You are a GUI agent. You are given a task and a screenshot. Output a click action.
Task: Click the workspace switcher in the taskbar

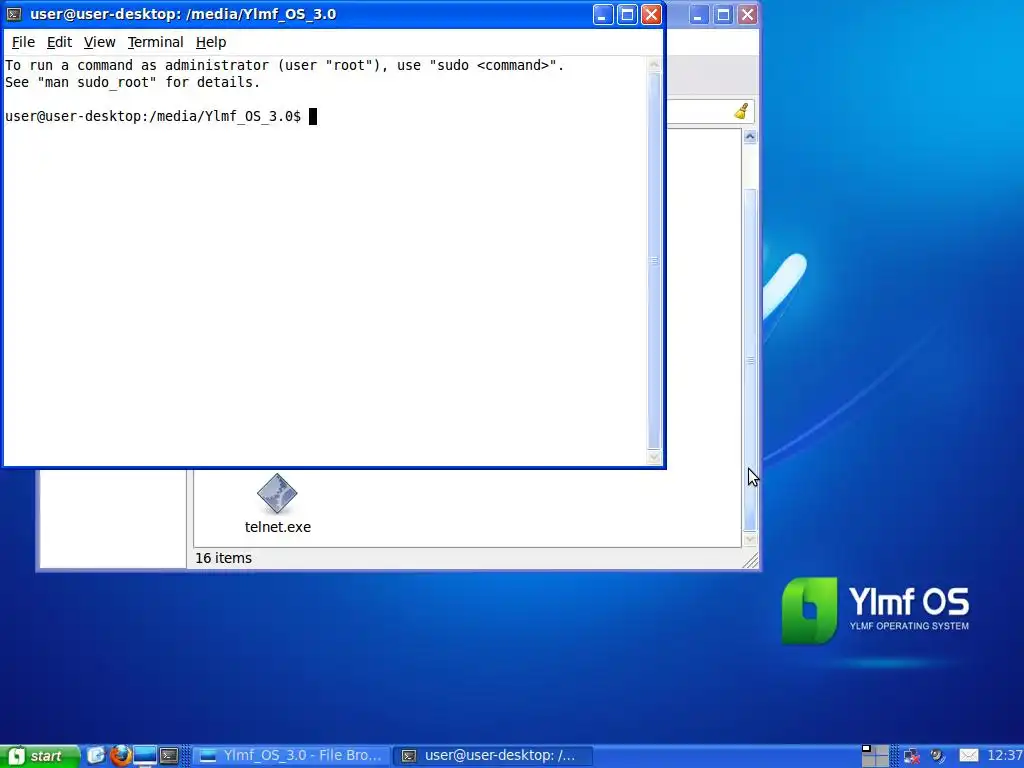(x=875, y=756)
